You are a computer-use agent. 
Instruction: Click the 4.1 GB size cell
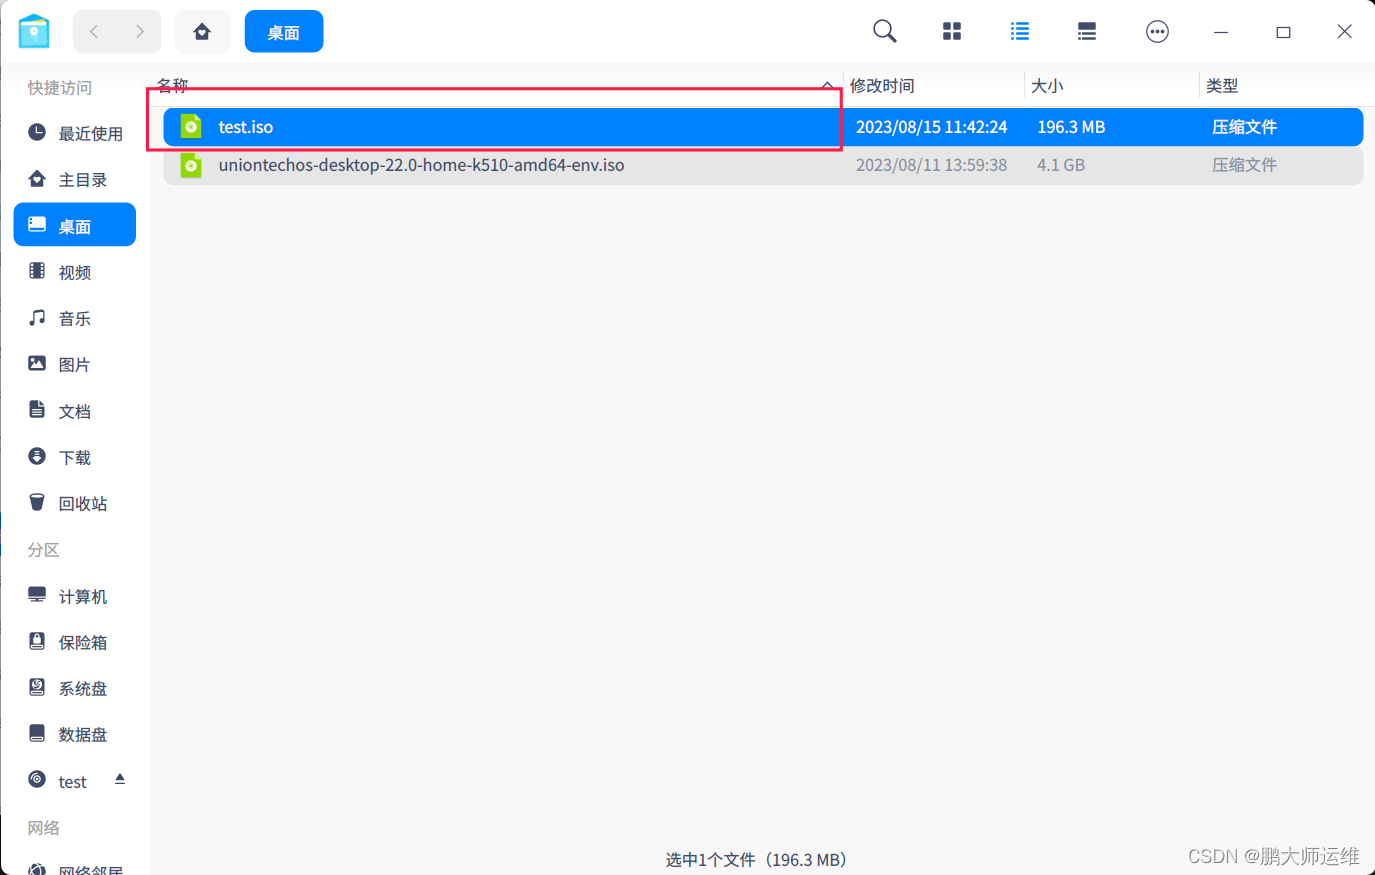coord(1061,165)
